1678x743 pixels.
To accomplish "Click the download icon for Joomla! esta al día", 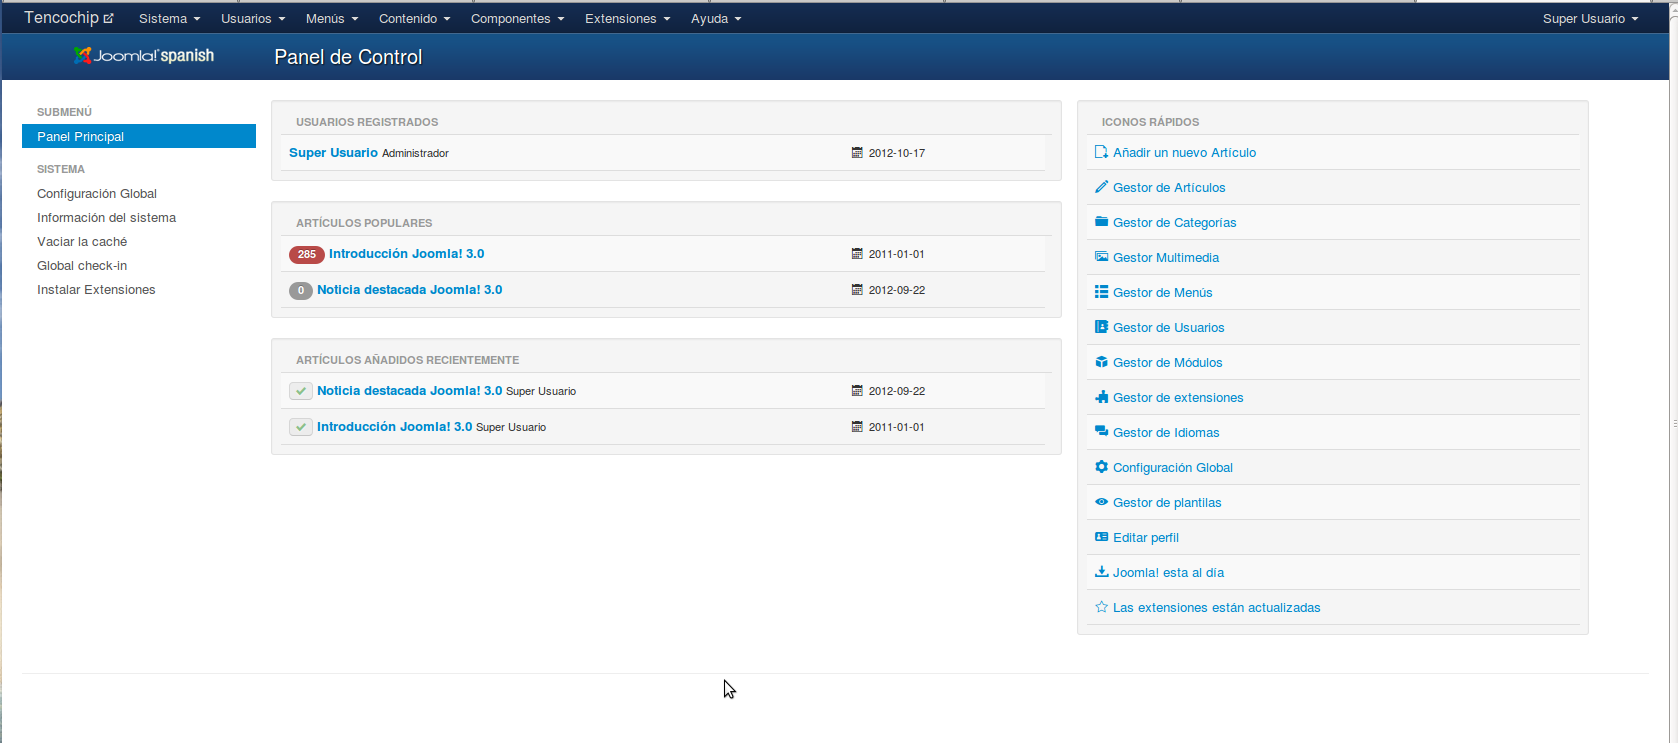I will pyautogui.click(x=1101, y=572).
